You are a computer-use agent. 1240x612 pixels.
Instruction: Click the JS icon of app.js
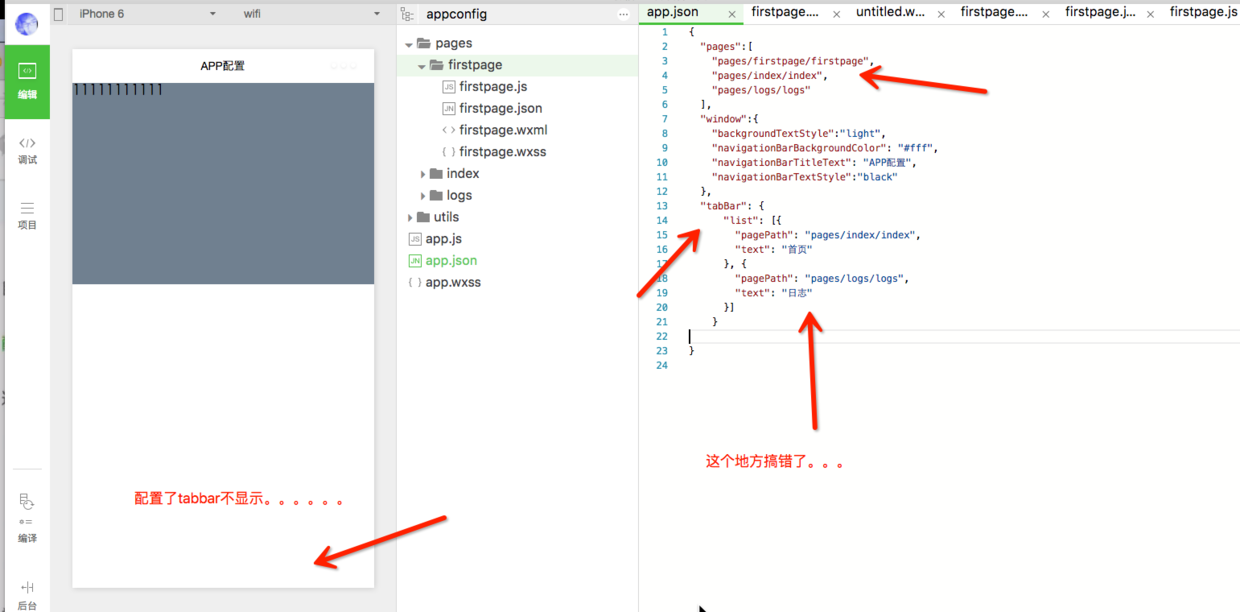pyautogui.click(x=415, y=239)
